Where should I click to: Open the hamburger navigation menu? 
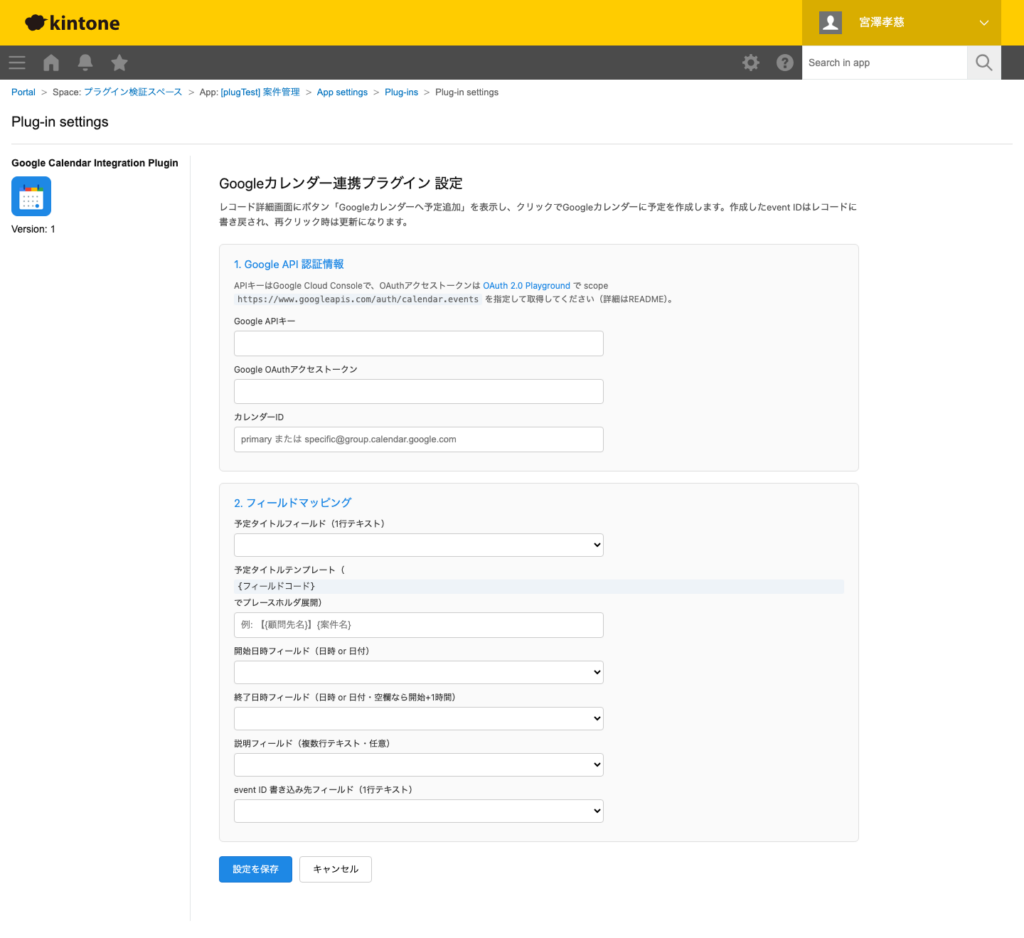[x=16, y=62]
